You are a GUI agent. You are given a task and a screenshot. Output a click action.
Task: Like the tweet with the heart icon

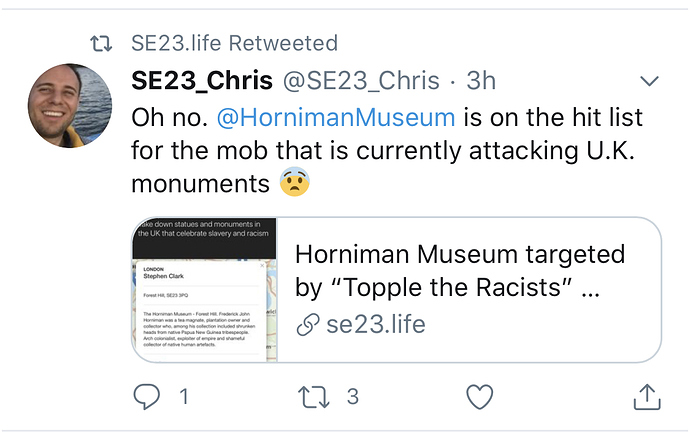pyautogui.click(x=480, y=397)
